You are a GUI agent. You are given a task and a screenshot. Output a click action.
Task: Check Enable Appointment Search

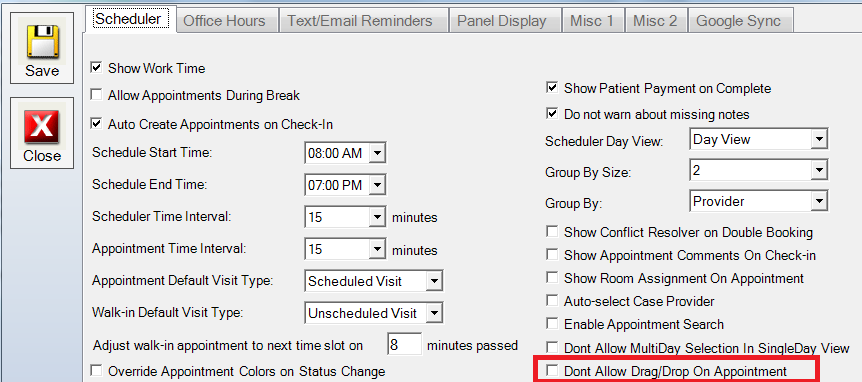552,324
